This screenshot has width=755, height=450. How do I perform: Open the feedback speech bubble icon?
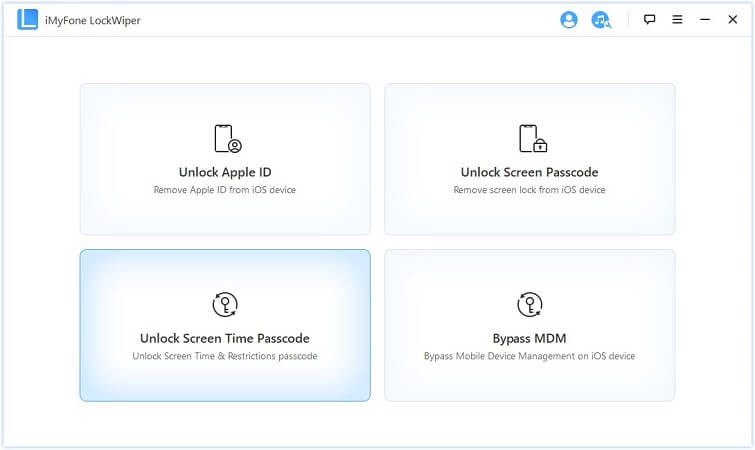coord(649,20)
